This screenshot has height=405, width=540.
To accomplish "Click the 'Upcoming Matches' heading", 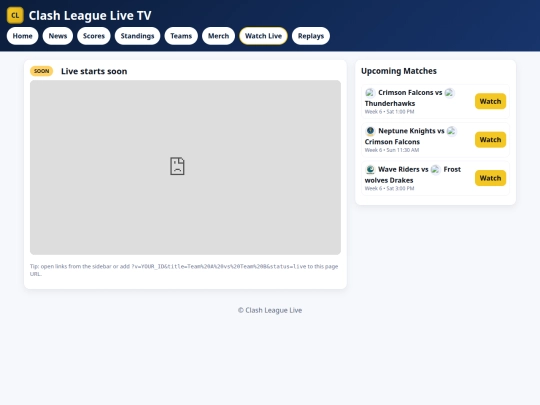I will point(399,71).
